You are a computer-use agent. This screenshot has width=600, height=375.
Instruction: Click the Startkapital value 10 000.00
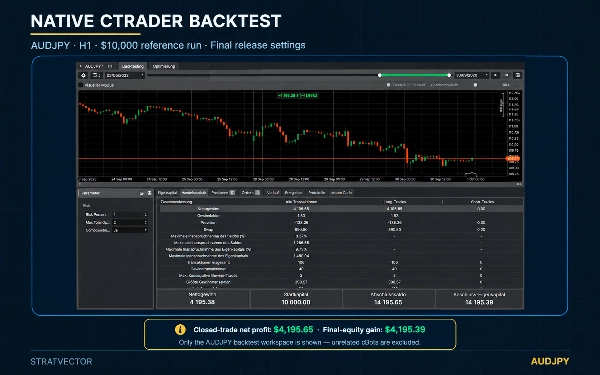coord(296,302)
